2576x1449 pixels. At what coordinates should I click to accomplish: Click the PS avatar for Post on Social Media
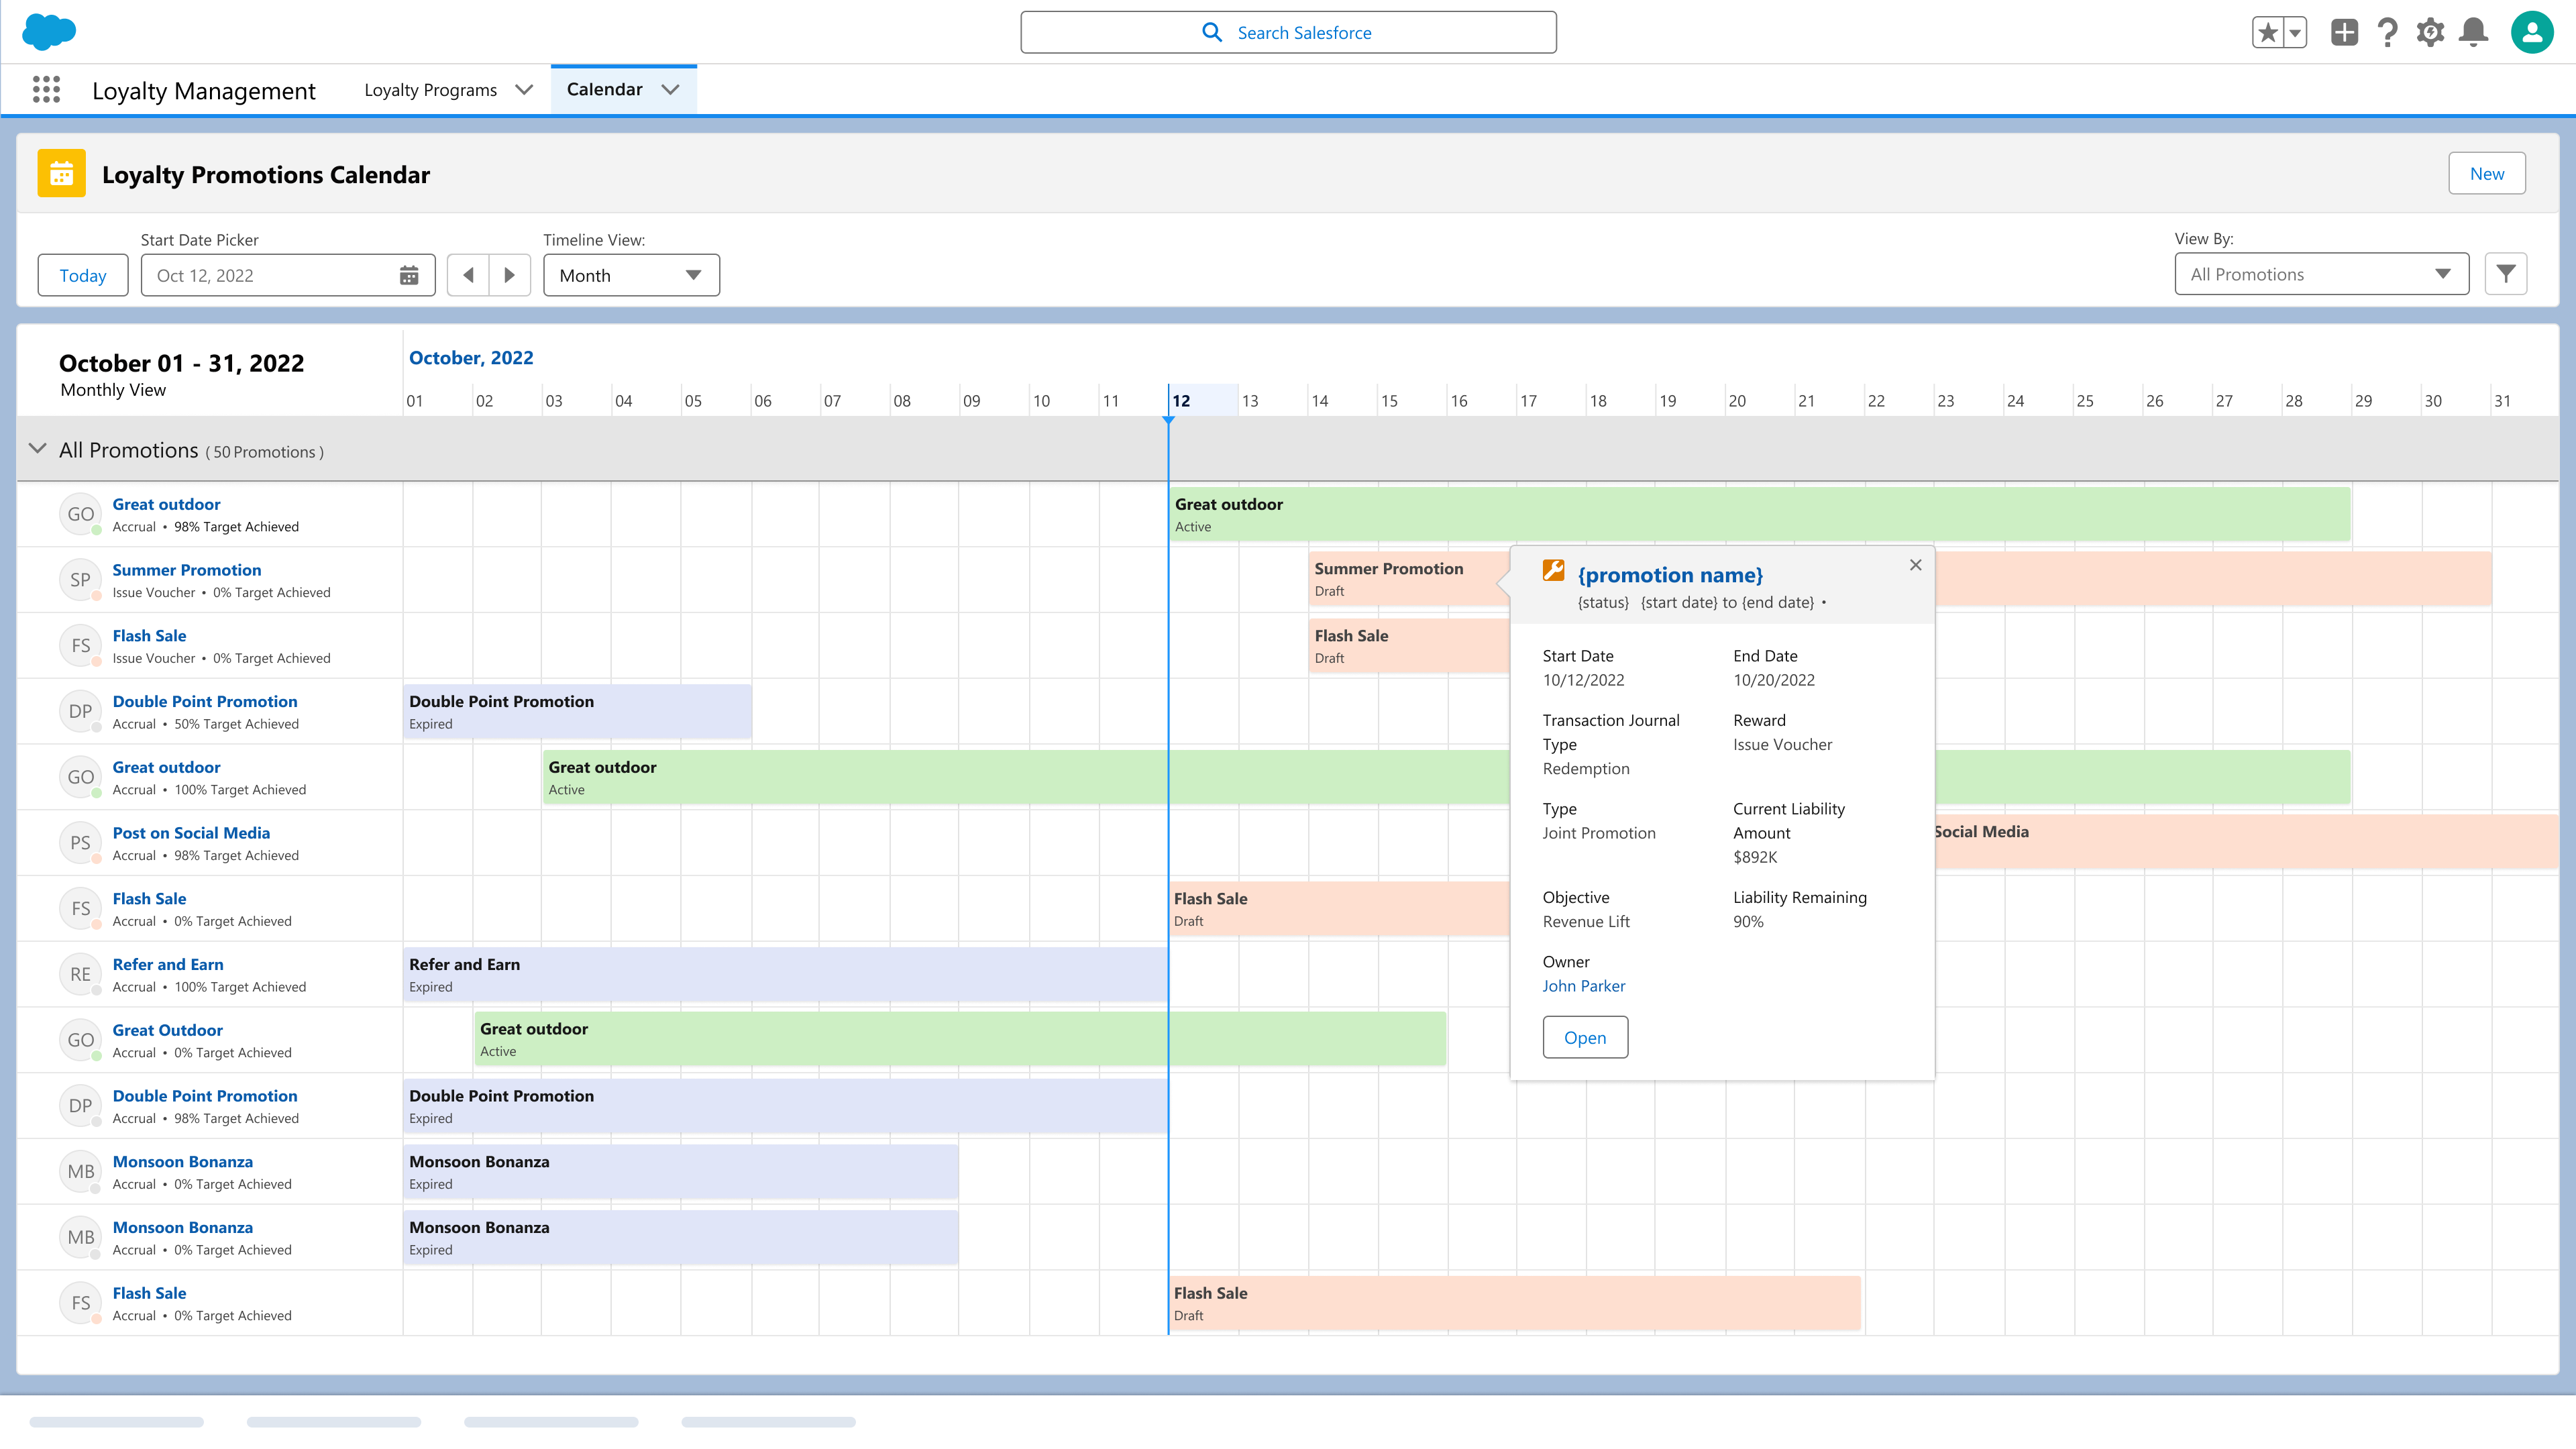(80, 843)
